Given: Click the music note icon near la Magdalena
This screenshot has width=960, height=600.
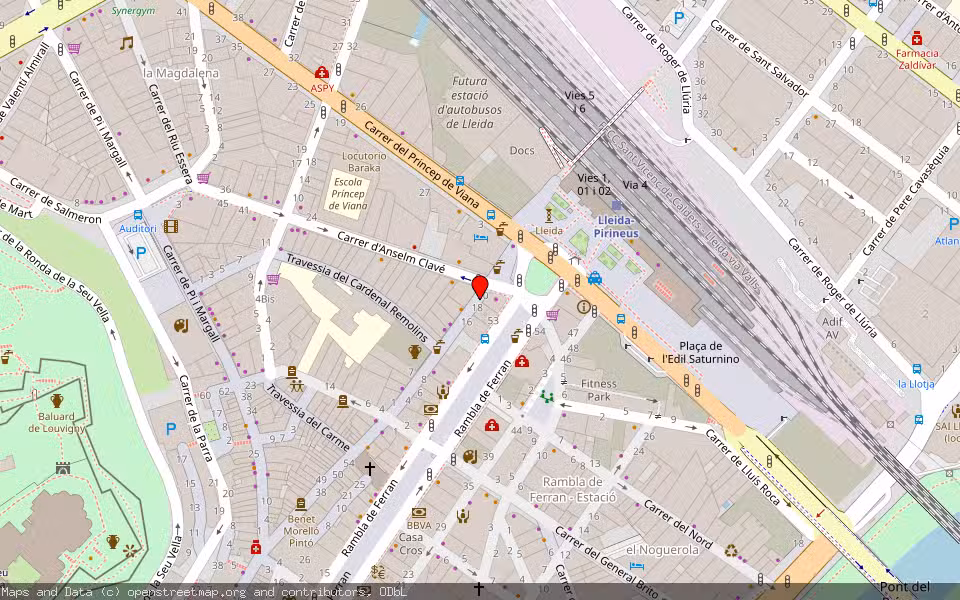Looking at the screenshot, I should coord(125,44).
